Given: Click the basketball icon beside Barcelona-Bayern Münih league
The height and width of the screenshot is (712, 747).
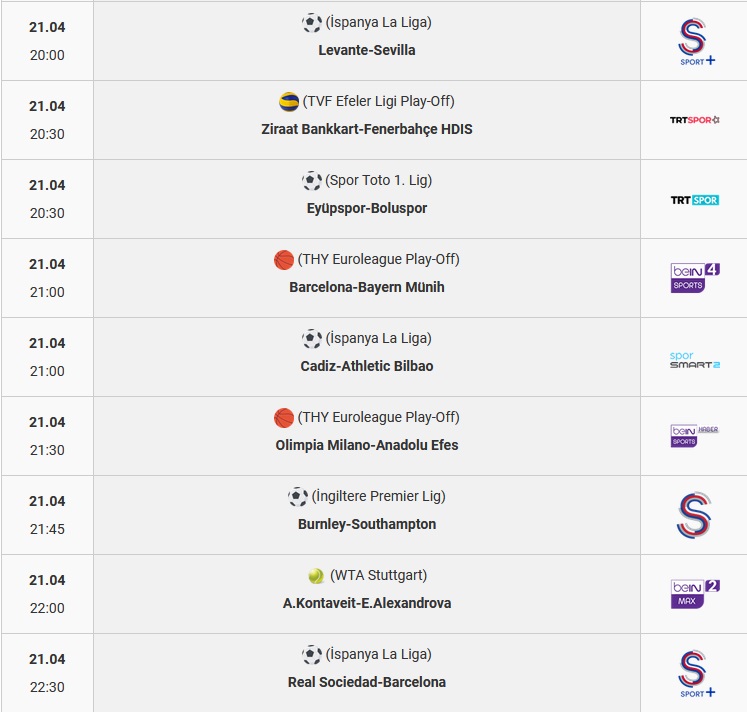Looking at the screenshot, I should (284, 260).
